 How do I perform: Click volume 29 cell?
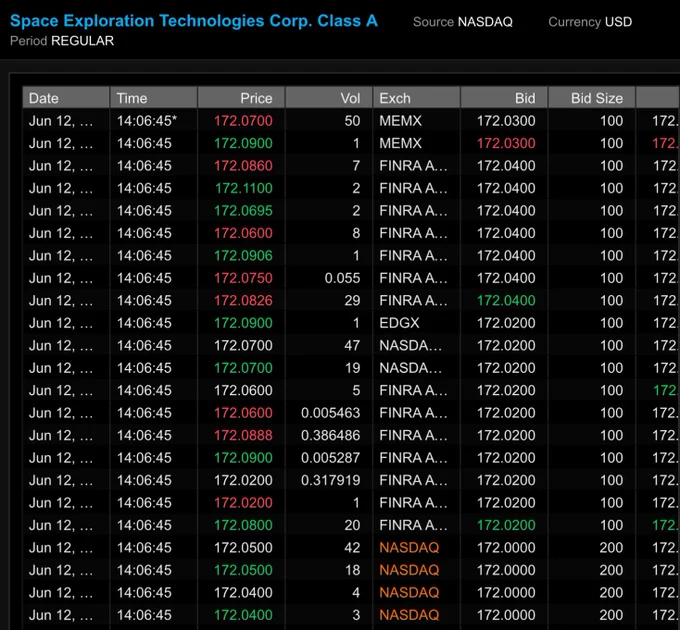352,300
